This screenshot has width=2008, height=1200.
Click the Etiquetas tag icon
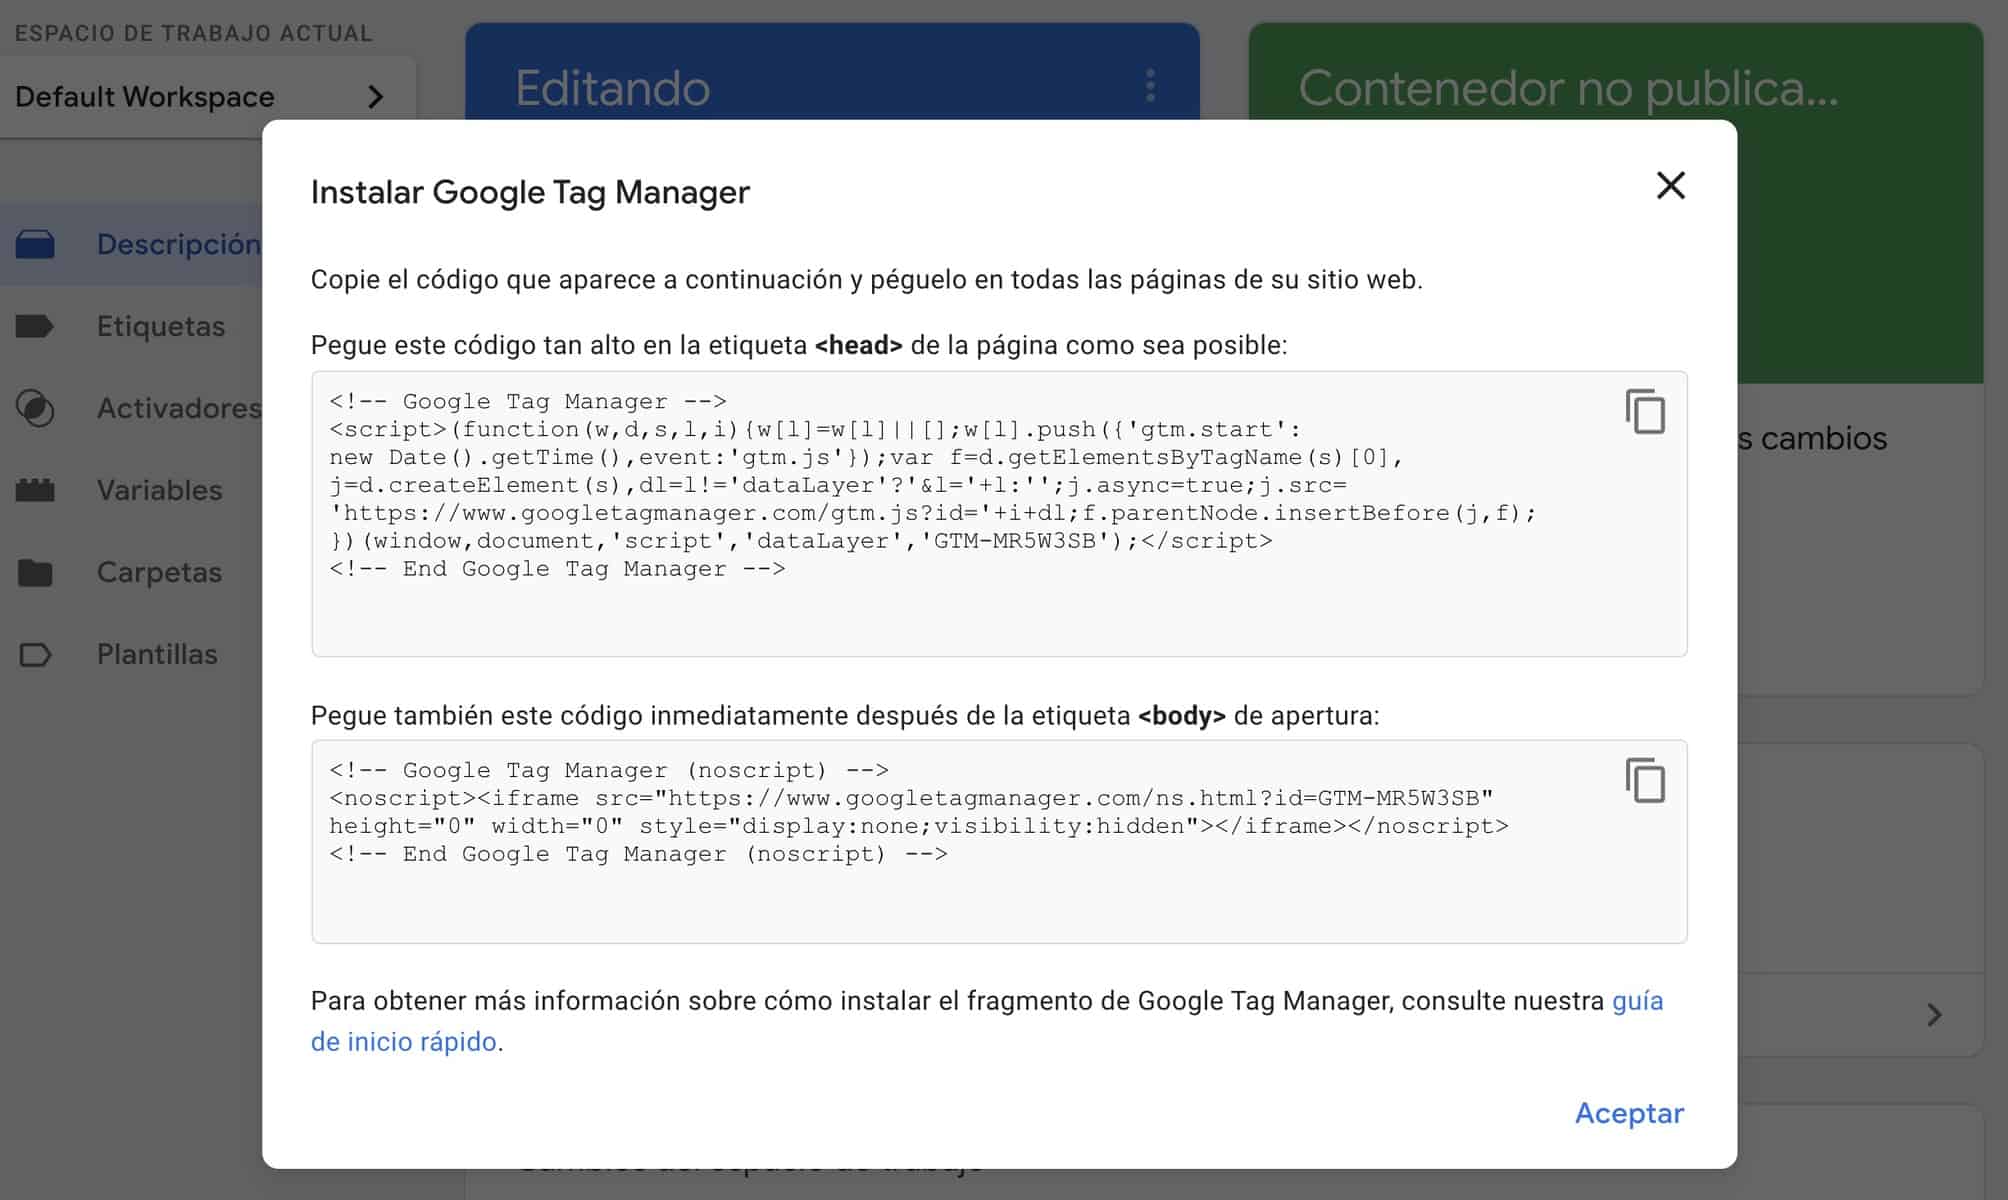click(35, 326)
